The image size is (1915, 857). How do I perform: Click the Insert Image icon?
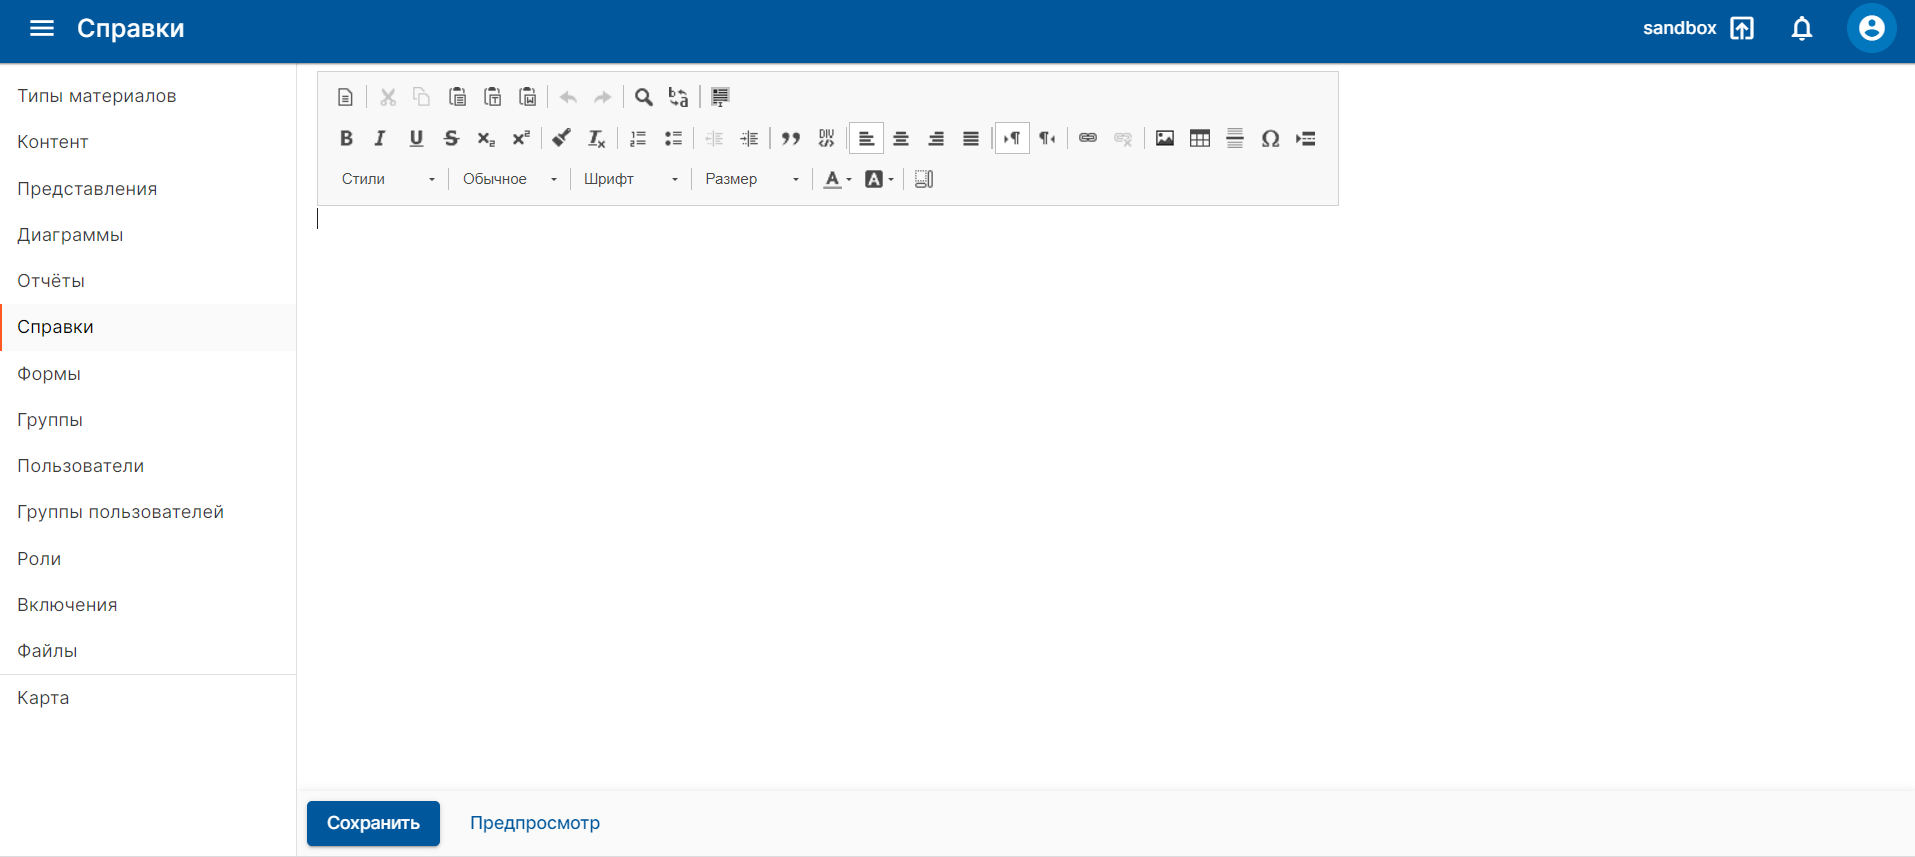pos(1165,138)
